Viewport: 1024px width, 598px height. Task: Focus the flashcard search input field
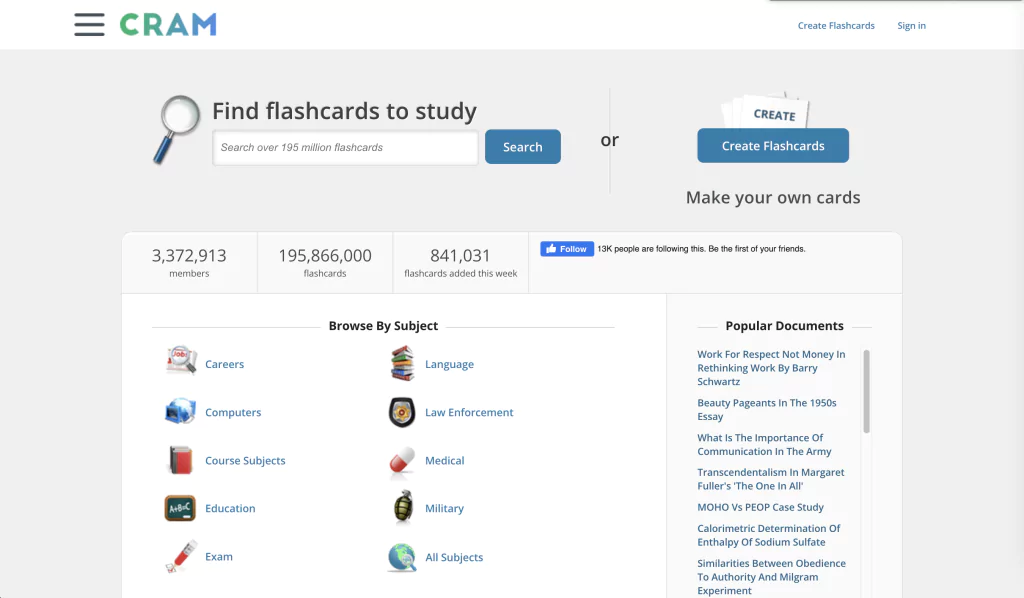point(345,148)
